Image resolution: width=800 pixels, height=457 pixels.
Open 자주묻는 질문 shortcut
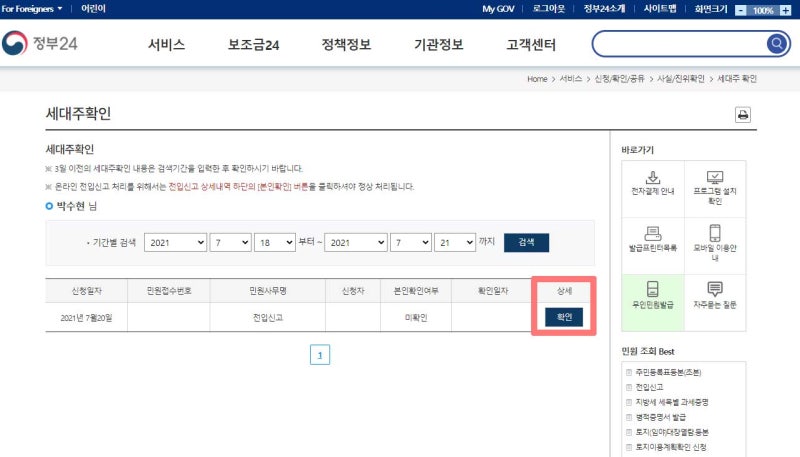pyautogui.click(x=715, y=302)
